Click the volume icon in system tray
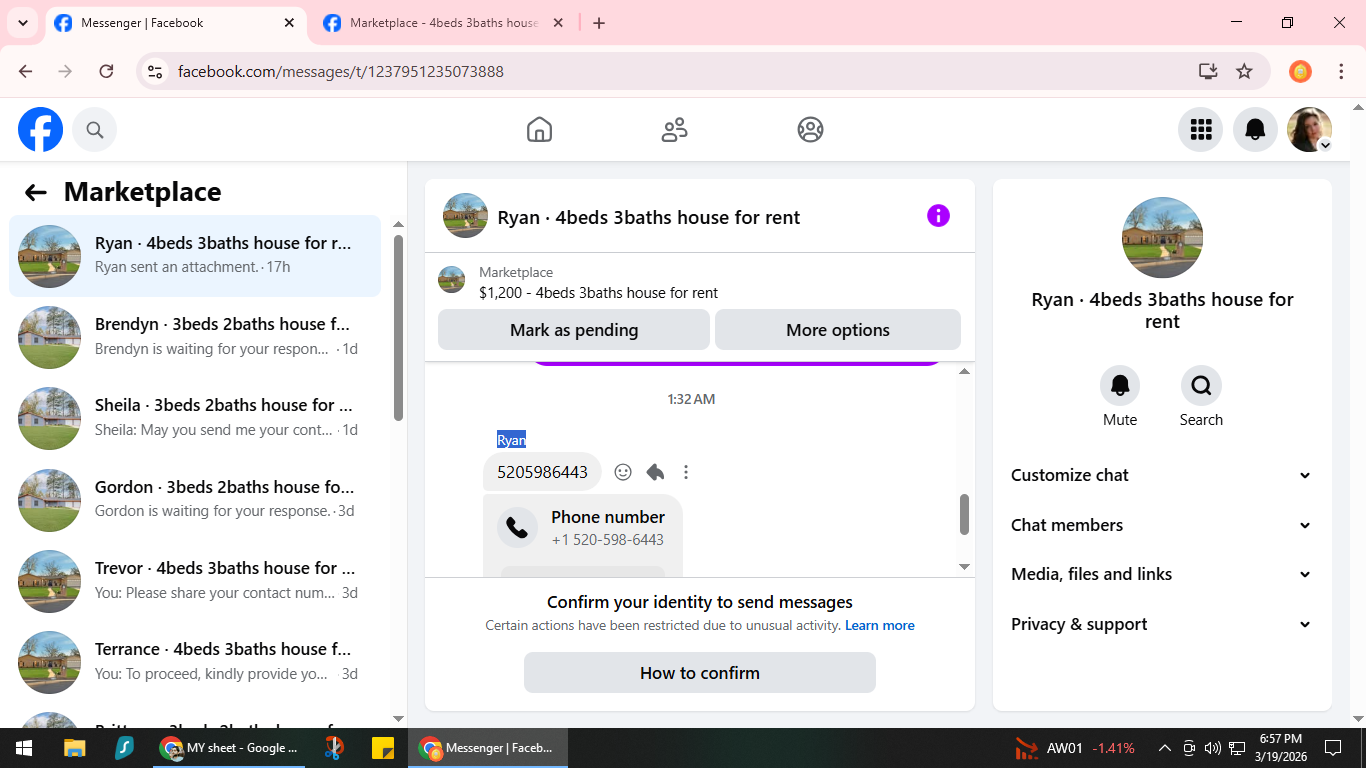The height and width of the screenshot is (768, 1366). click(x=1213, y=748)
